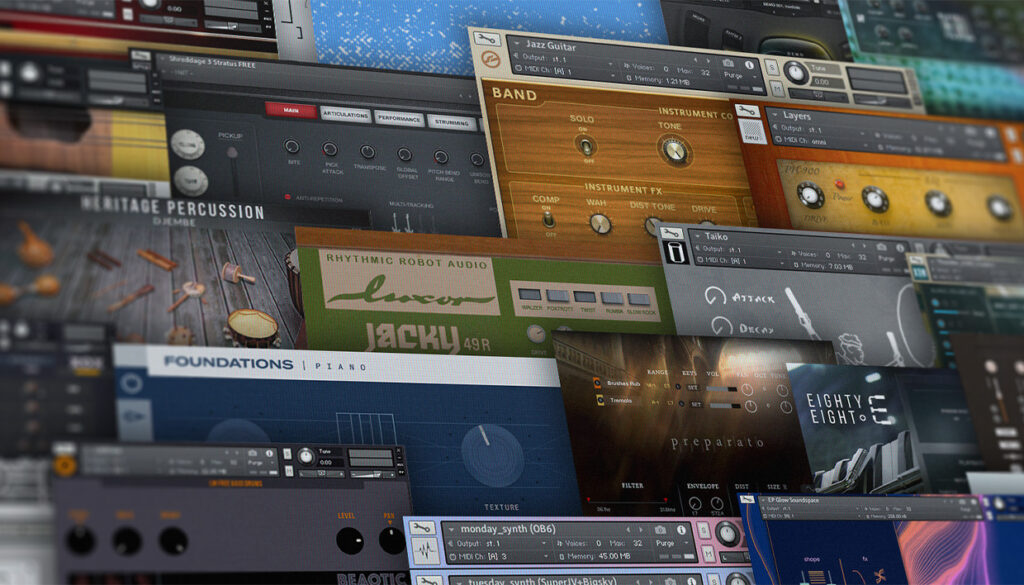Toggle the Brushes Rub layer power button

tap(597, 383)
